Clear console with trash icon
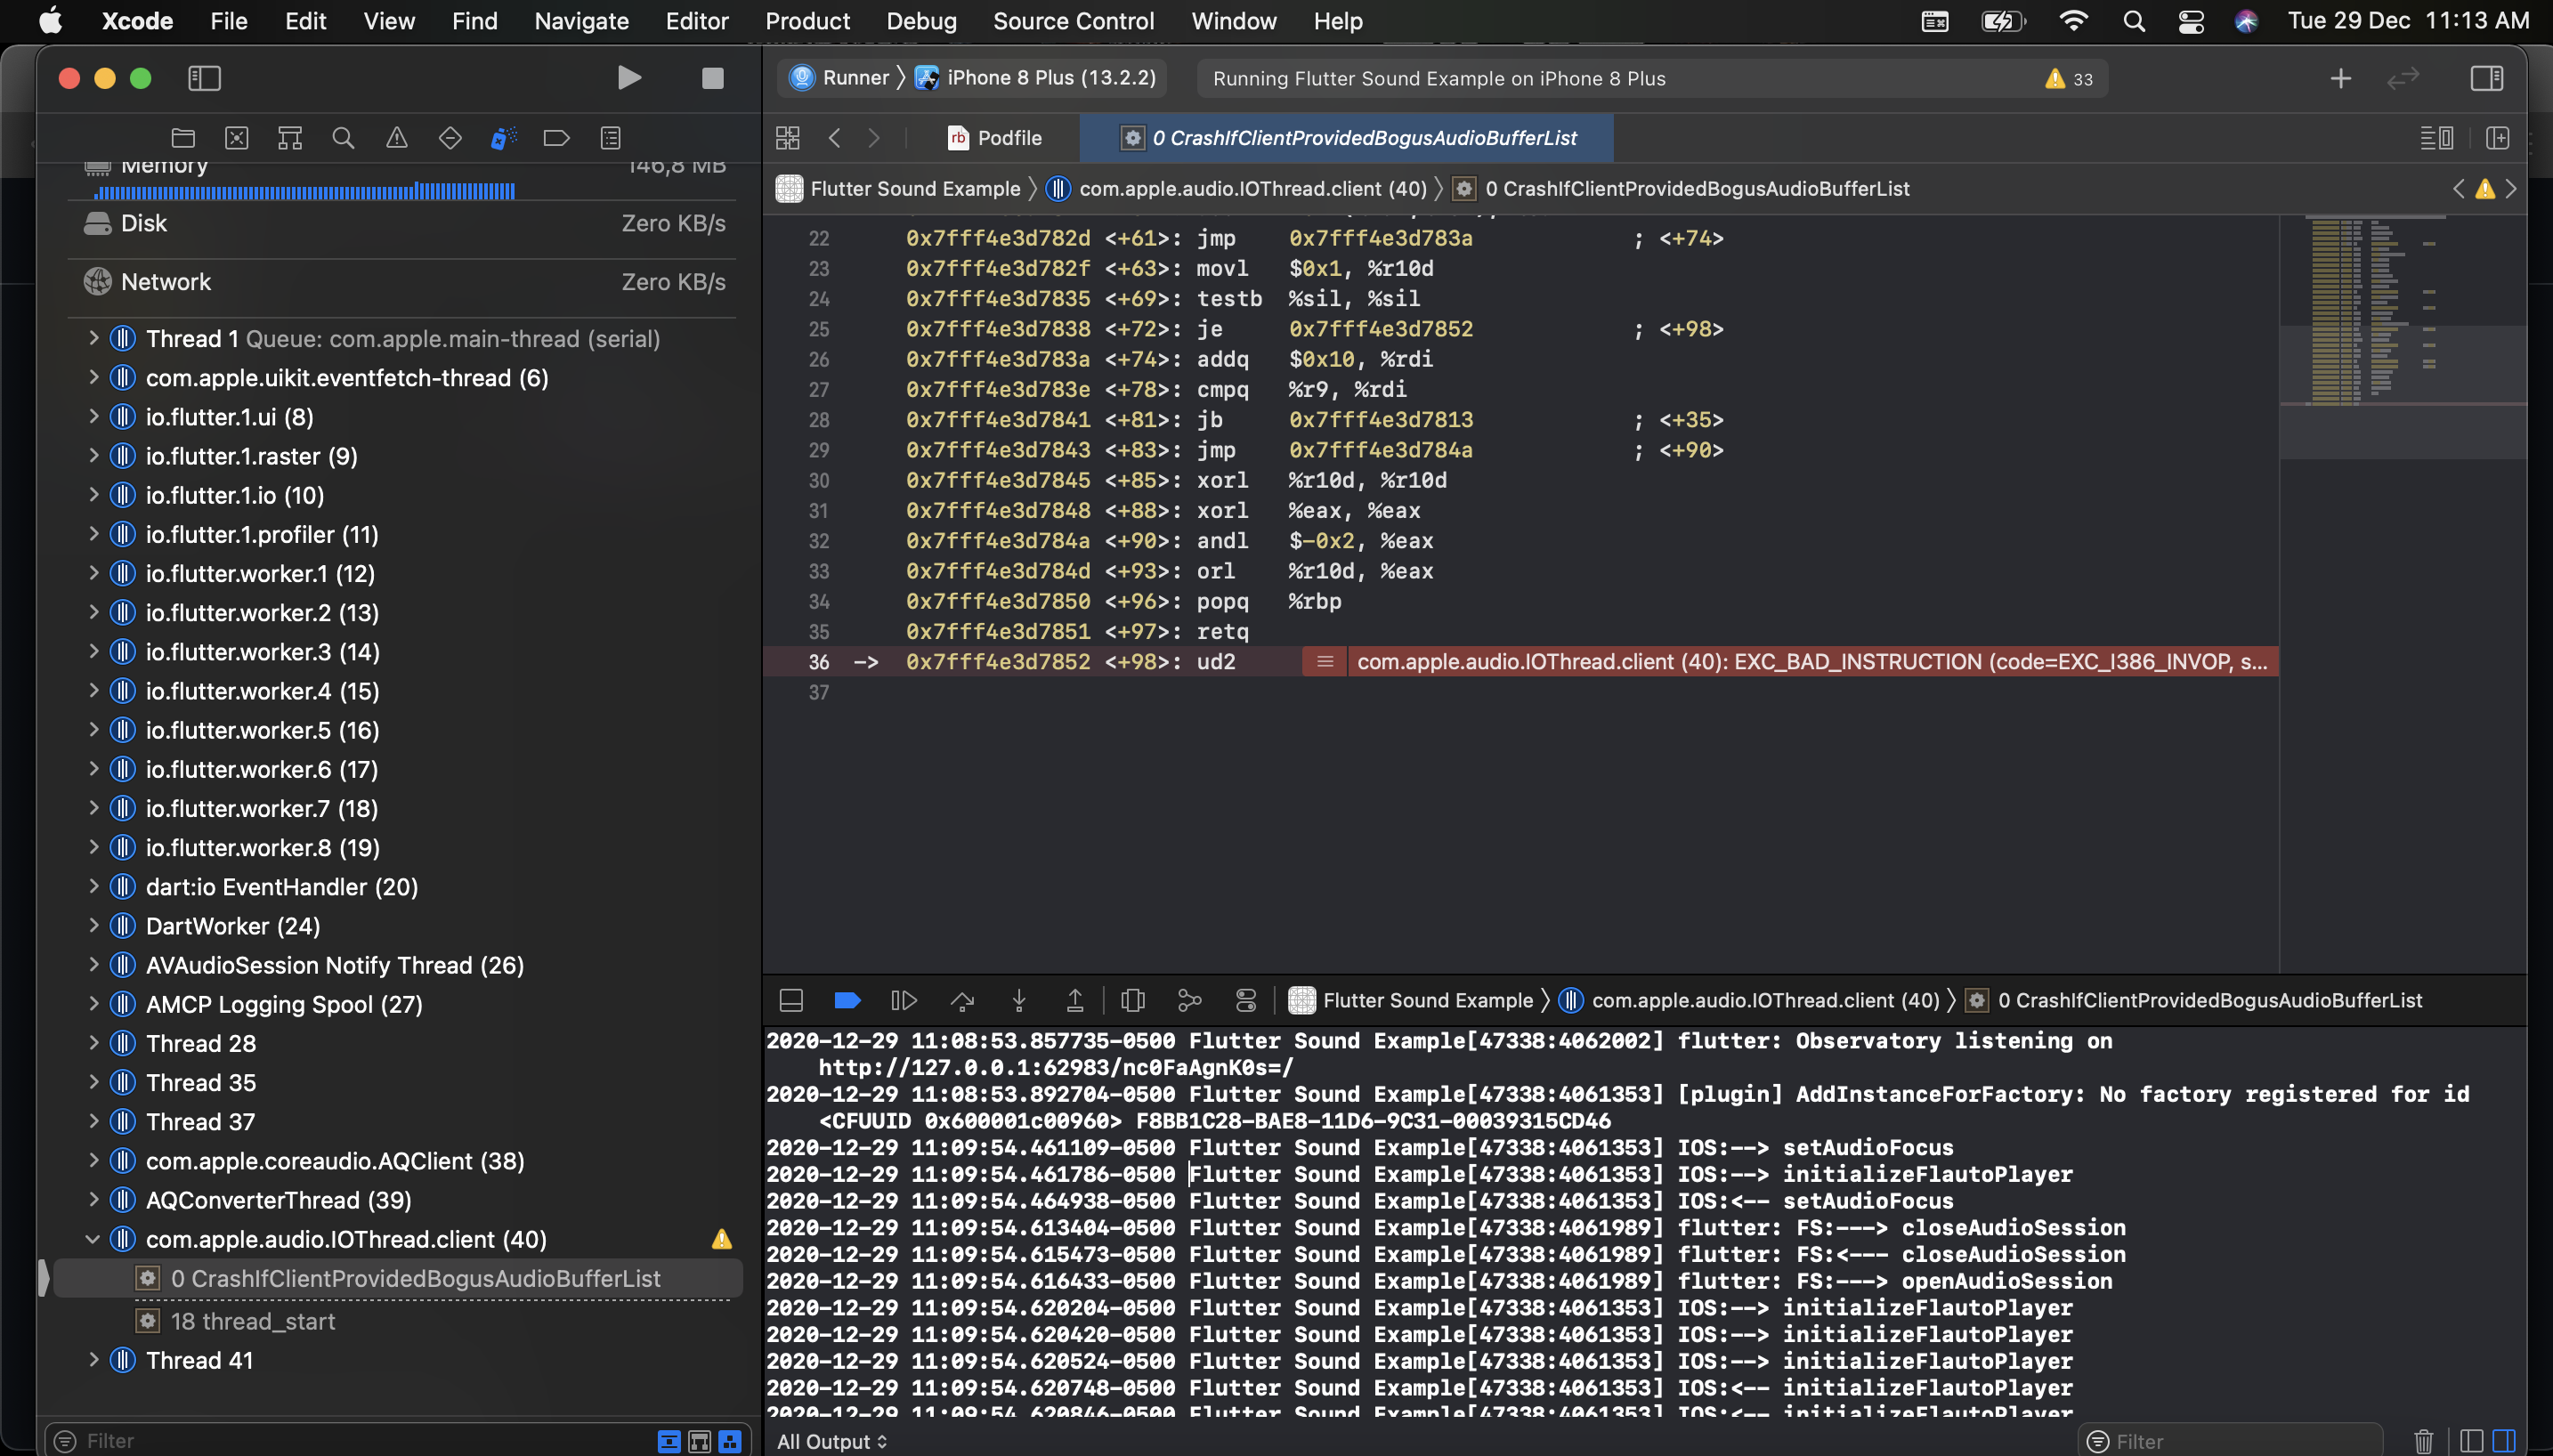Viewport: 2553px width, 1456px height. click(2423, 1441)
